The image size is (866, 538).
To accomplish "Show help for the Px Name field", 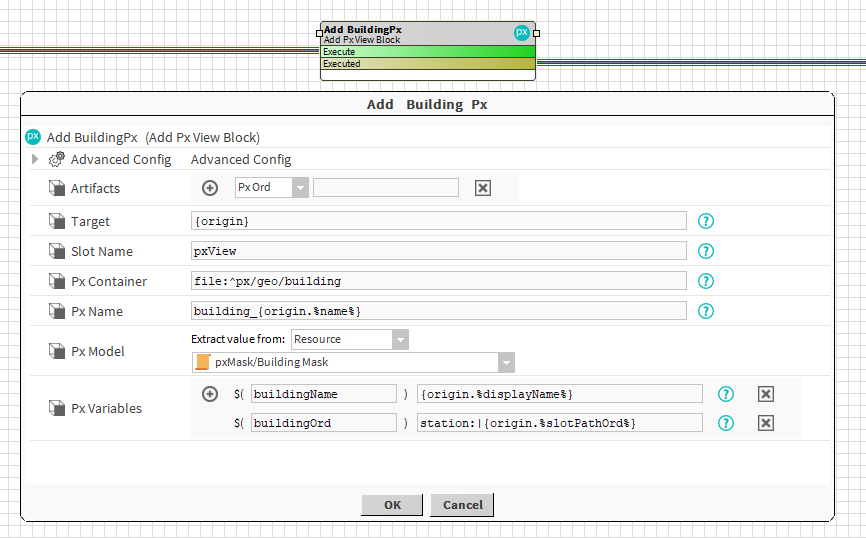I will [x=706, y=311].
